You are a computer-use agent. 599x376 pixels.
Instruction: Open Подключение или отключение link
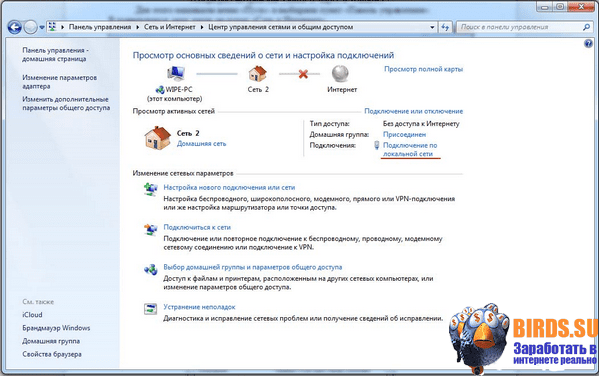[x=413, y=111]
